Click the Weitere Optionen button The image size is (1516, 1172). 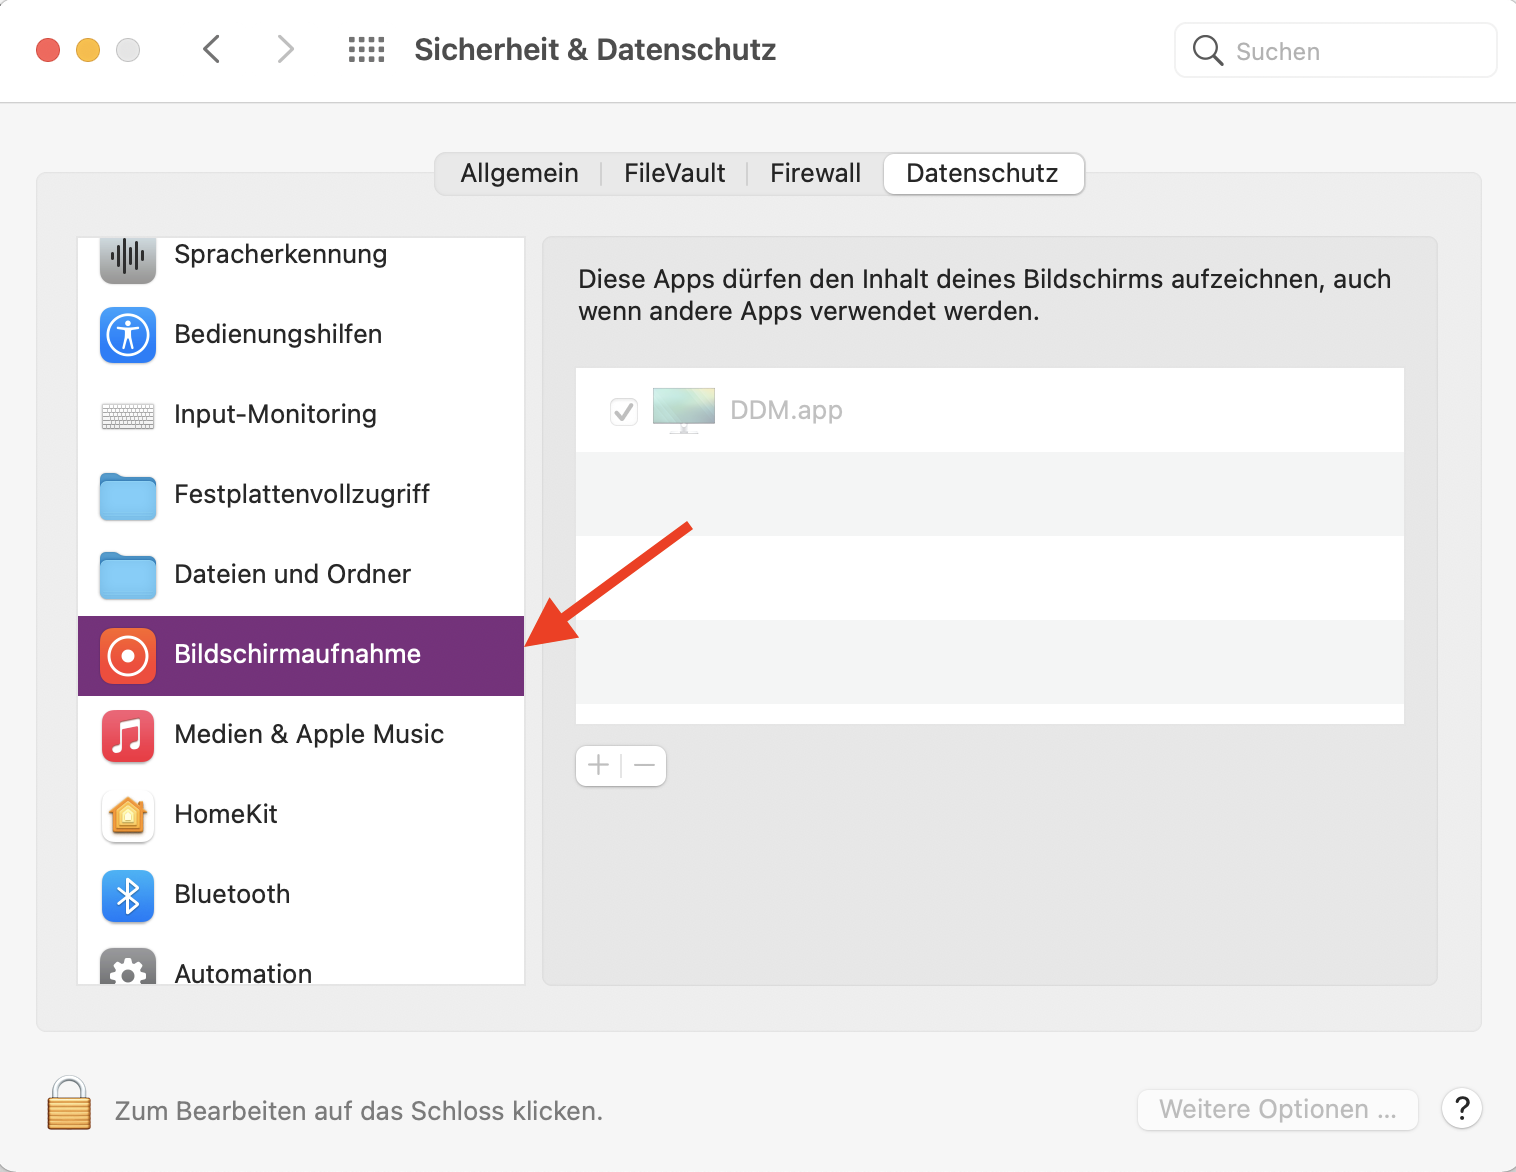point(1277,1109)
